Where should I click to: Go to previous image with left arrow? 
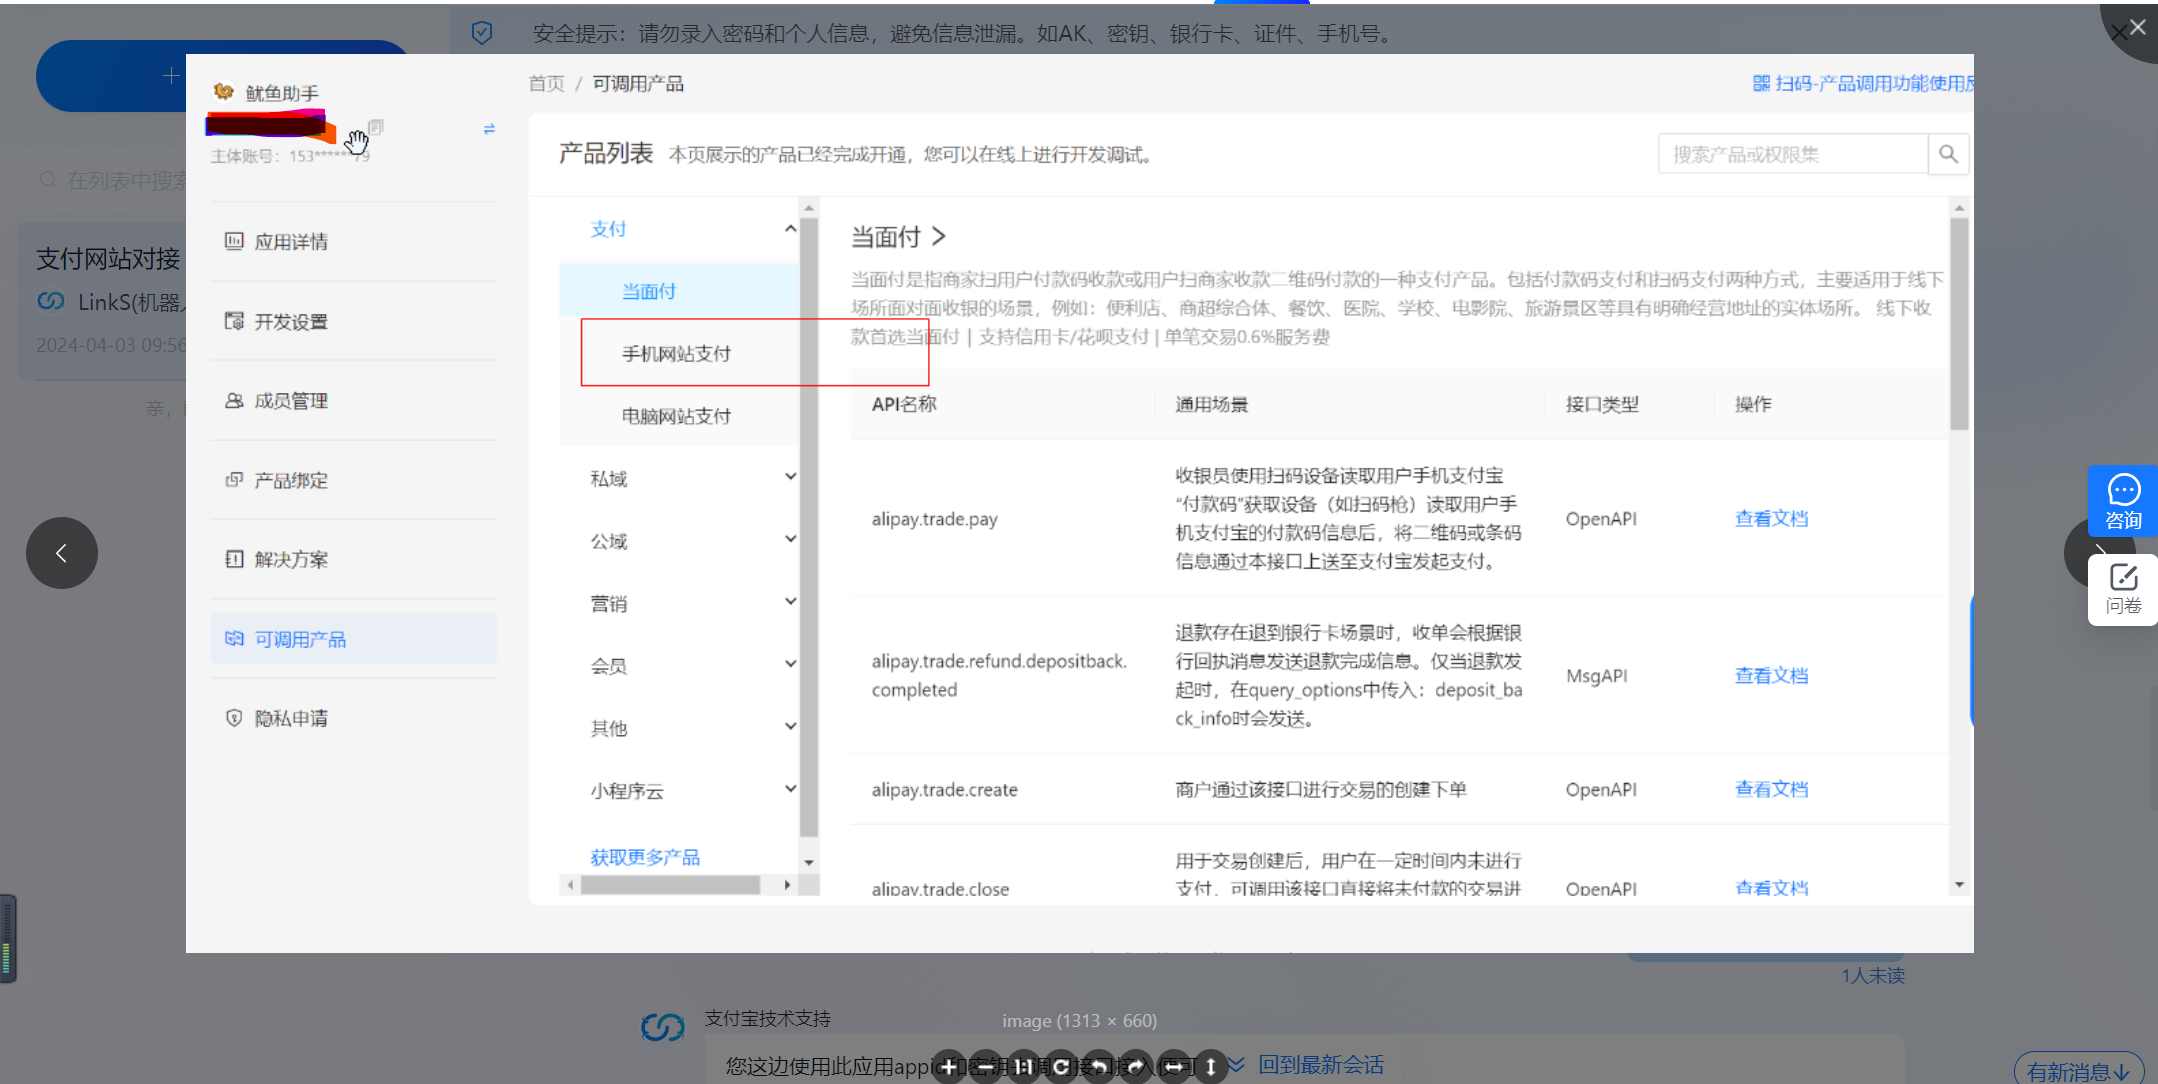click(62, 553)
